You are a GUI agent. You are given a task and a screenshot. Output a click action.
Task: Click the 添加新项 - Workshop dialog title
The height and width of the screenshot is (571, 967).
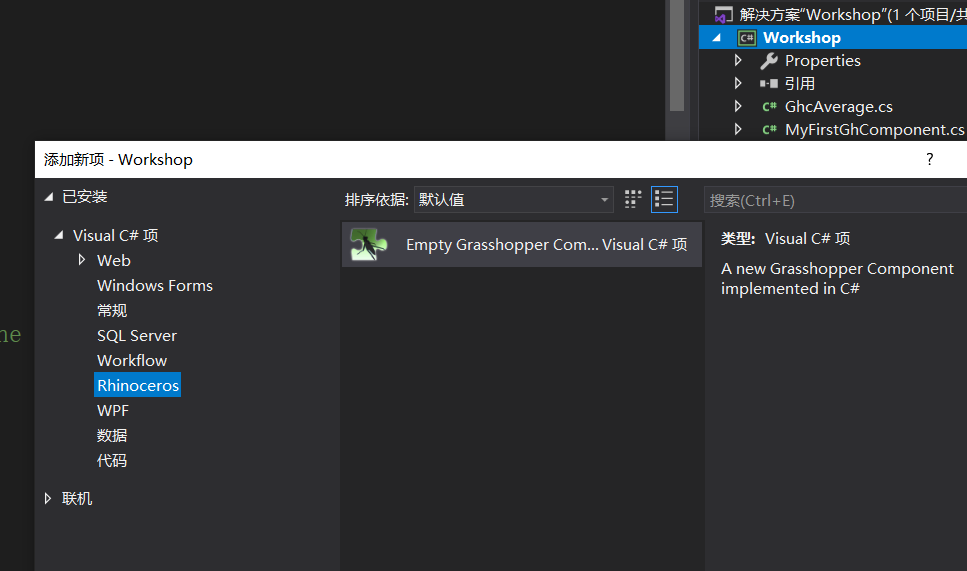pyautogui.click(x=118, y=159)
